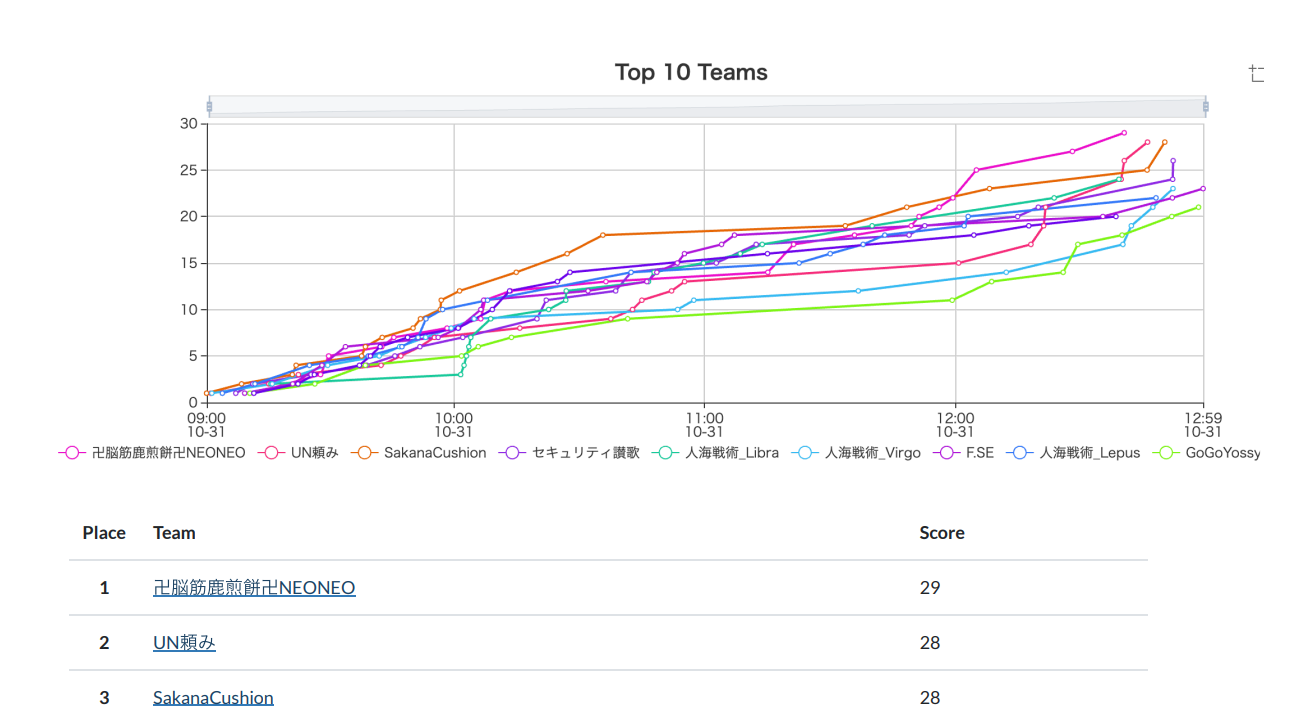Click the last GoGoYossy data point at 21

(x=1198, y=207)
